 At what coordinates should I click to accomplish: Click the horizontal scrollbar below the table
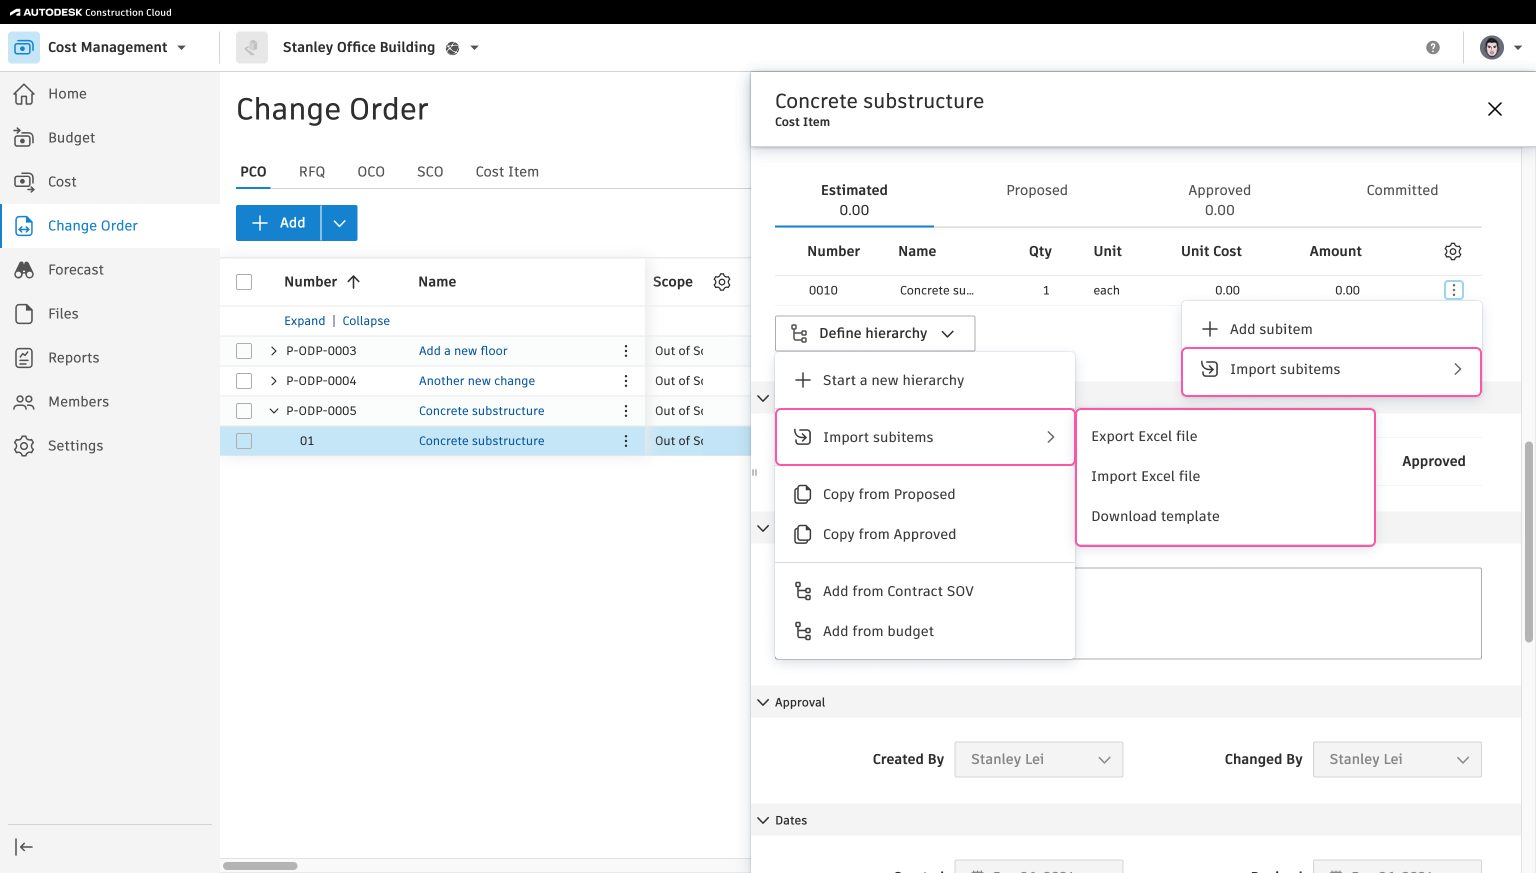pos(262,865)
